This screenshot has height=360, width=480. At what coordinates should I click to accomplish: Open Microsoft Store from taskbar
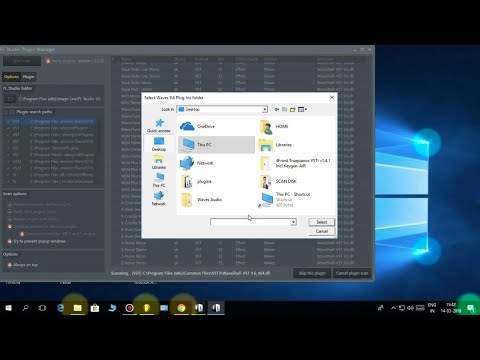coord(95,308)
